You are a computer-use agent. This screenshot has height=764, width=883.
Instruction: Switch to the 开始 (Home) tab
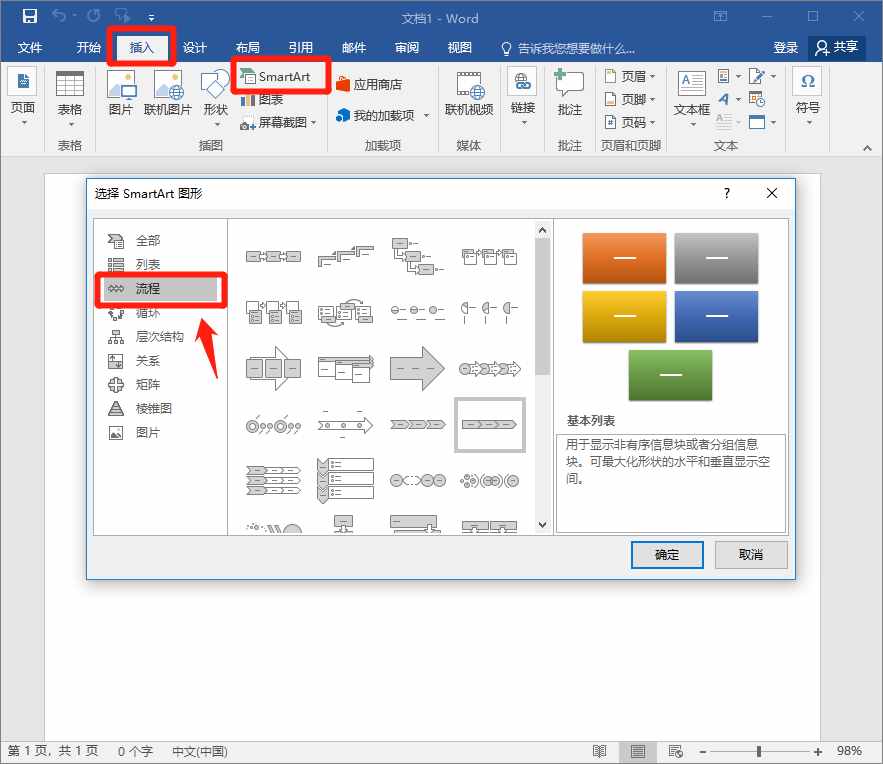coord(88,48)
